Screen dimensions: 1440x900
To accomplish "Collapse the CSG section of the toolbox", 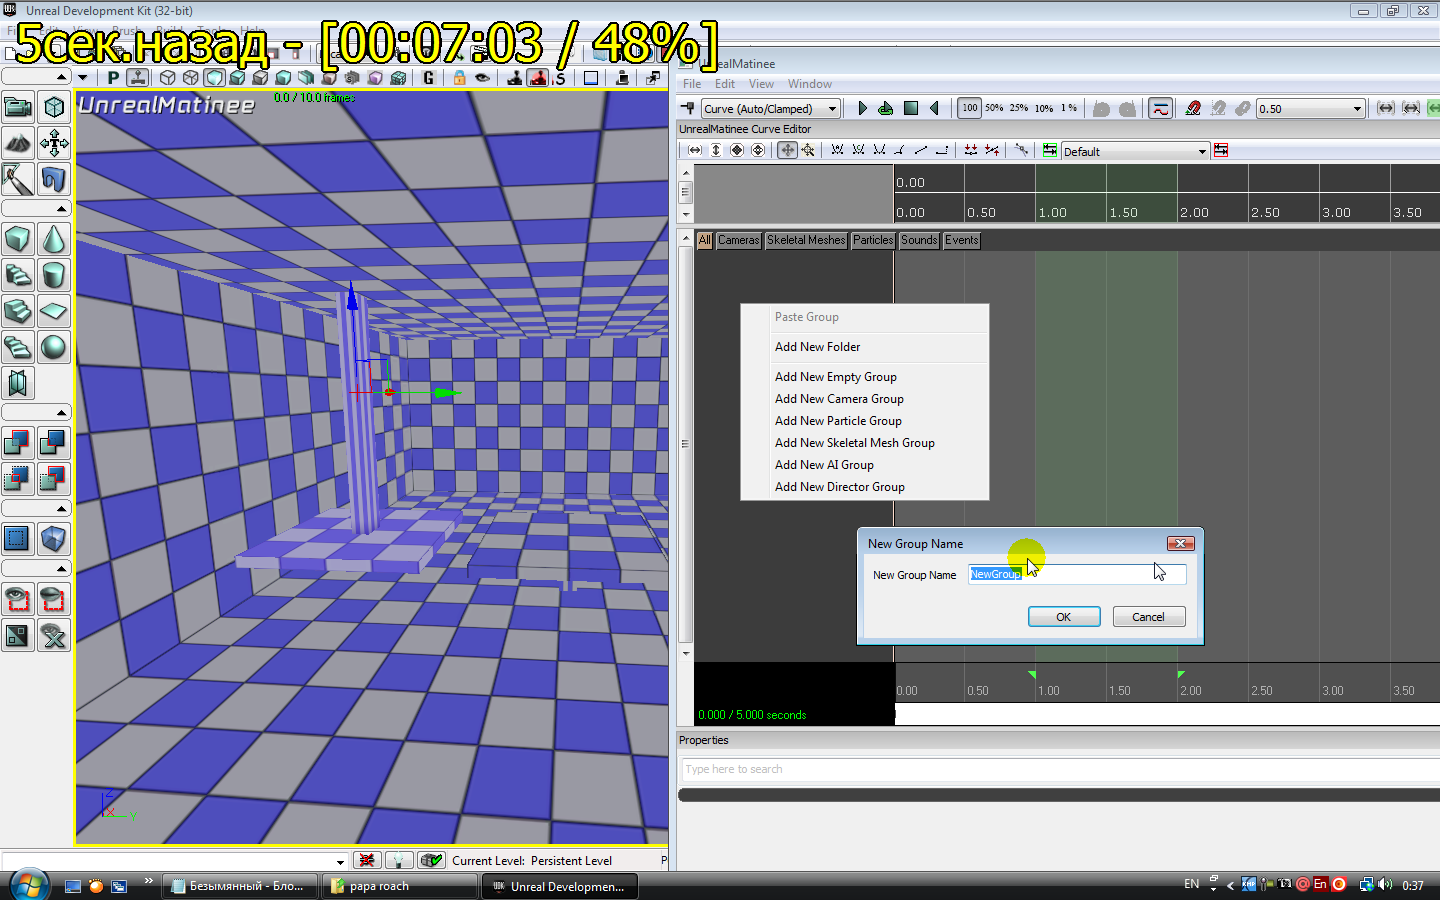I will pos(36,412).
